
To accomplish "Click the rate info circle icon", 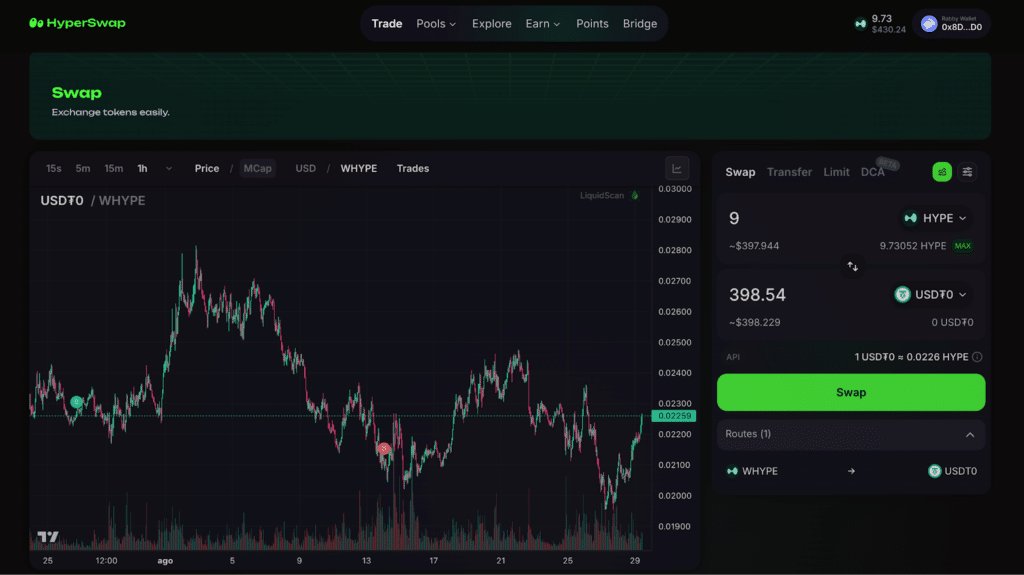I will pos(977,357).
